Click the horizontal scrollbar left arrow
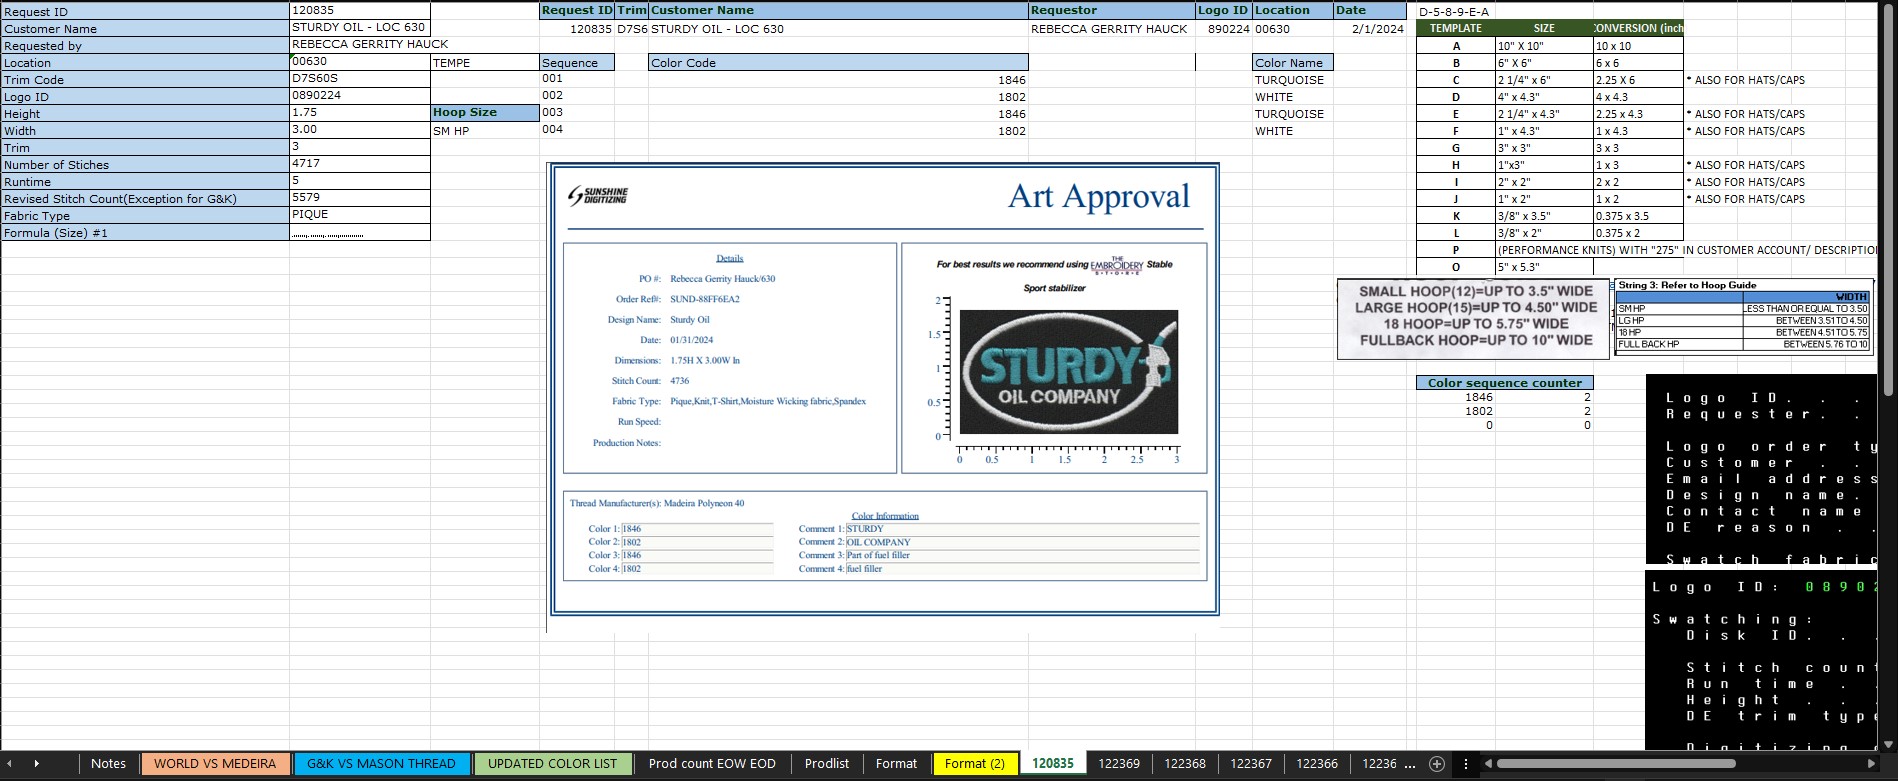Image resolution: width=1898 pixels, height=781 pixels. [x=1488, y=764]
